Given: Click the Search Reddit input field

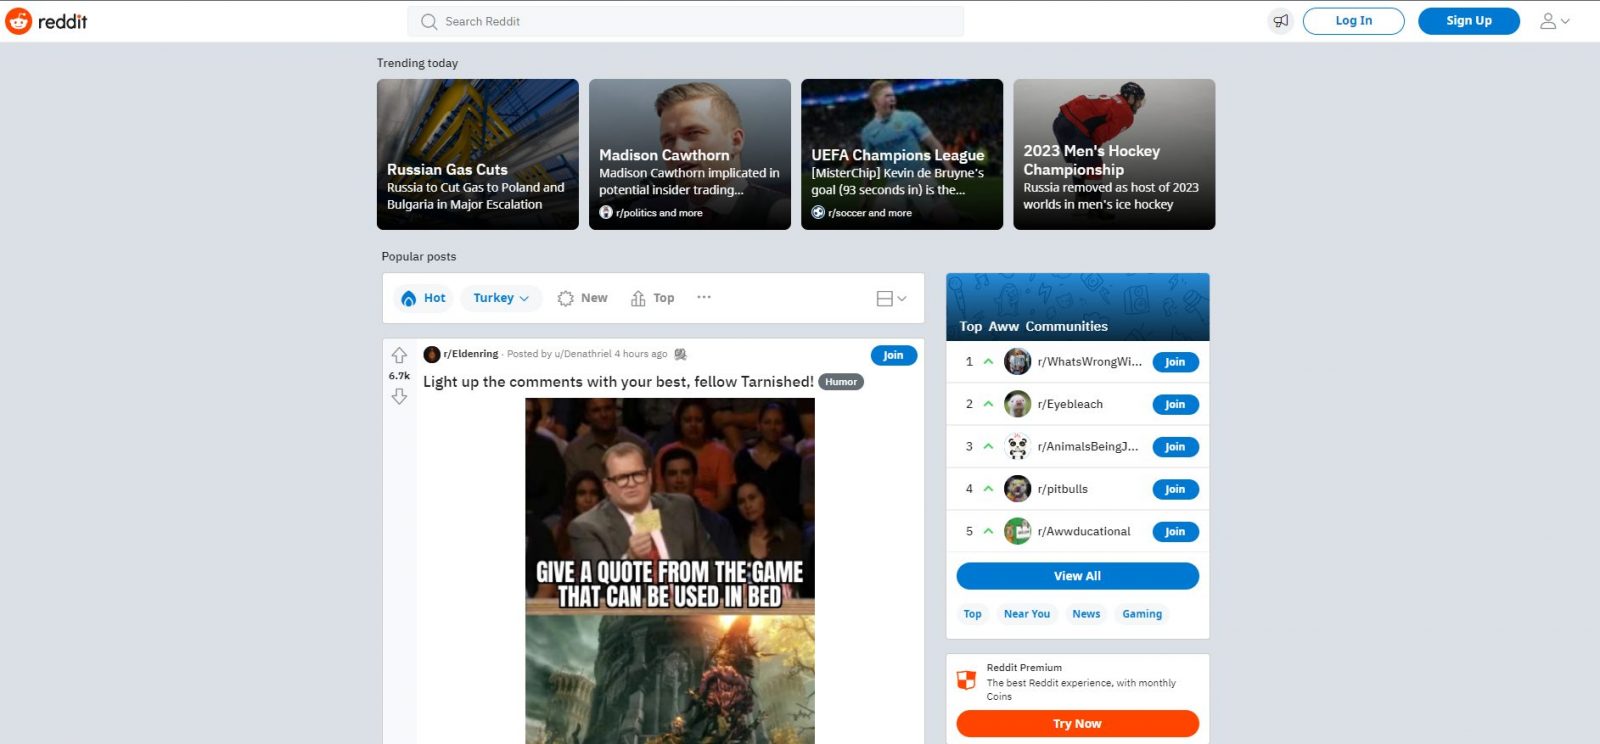Looking at the screenshot, I should click(x=686, y=21).
